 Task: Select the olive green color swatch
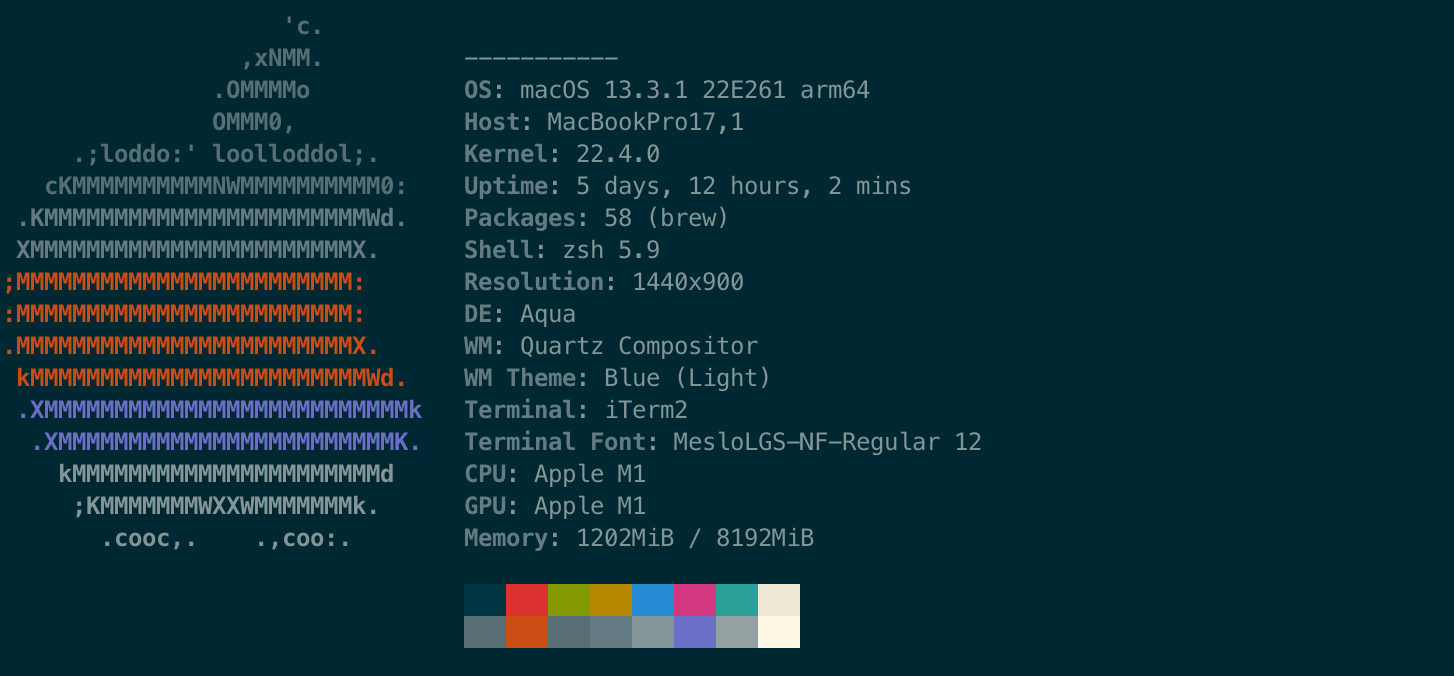coord(569,600)
